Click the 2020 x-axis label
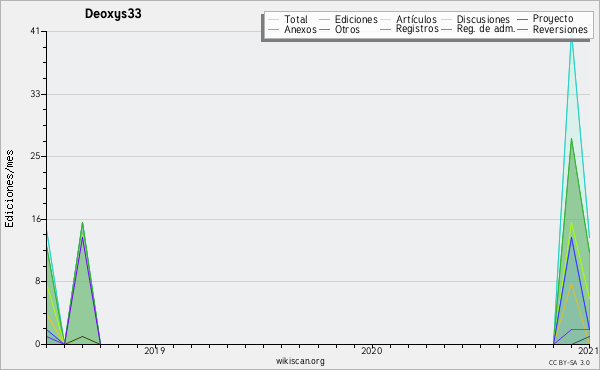This screenshot has width=600, height=370. (x=372, y=351)
